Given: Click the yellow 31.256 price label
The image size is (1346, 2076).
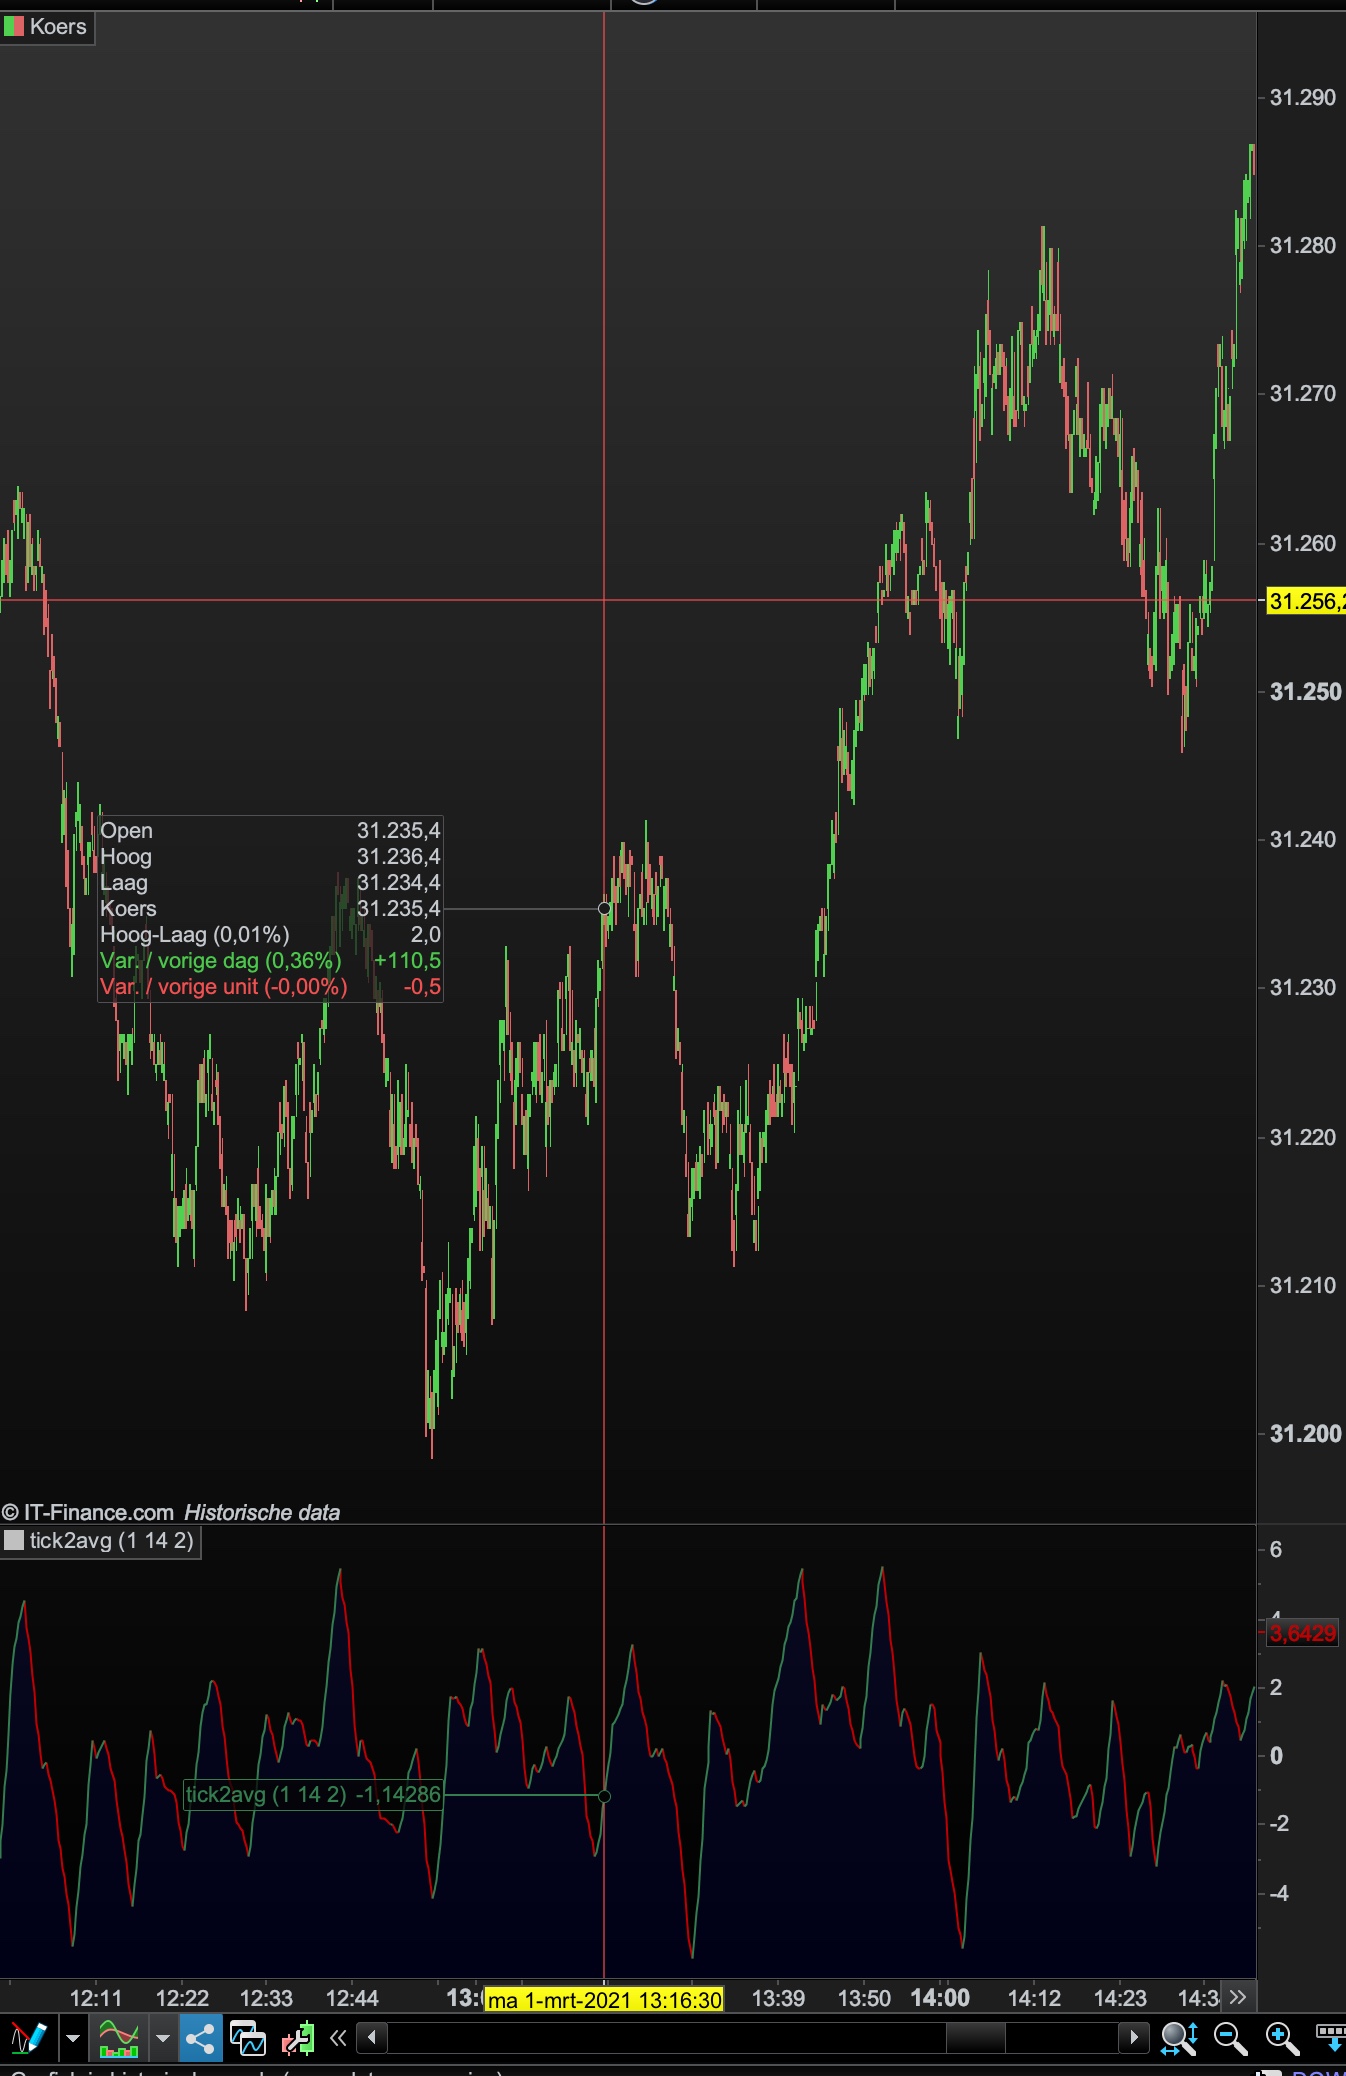Looking at the screenshot, I should pyautogui.click(x=1306, y=601).
